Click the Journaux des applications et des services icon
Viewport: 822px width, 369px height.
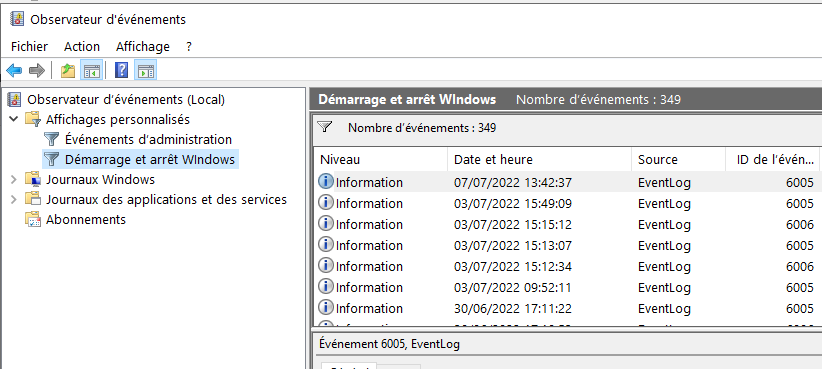33,199
